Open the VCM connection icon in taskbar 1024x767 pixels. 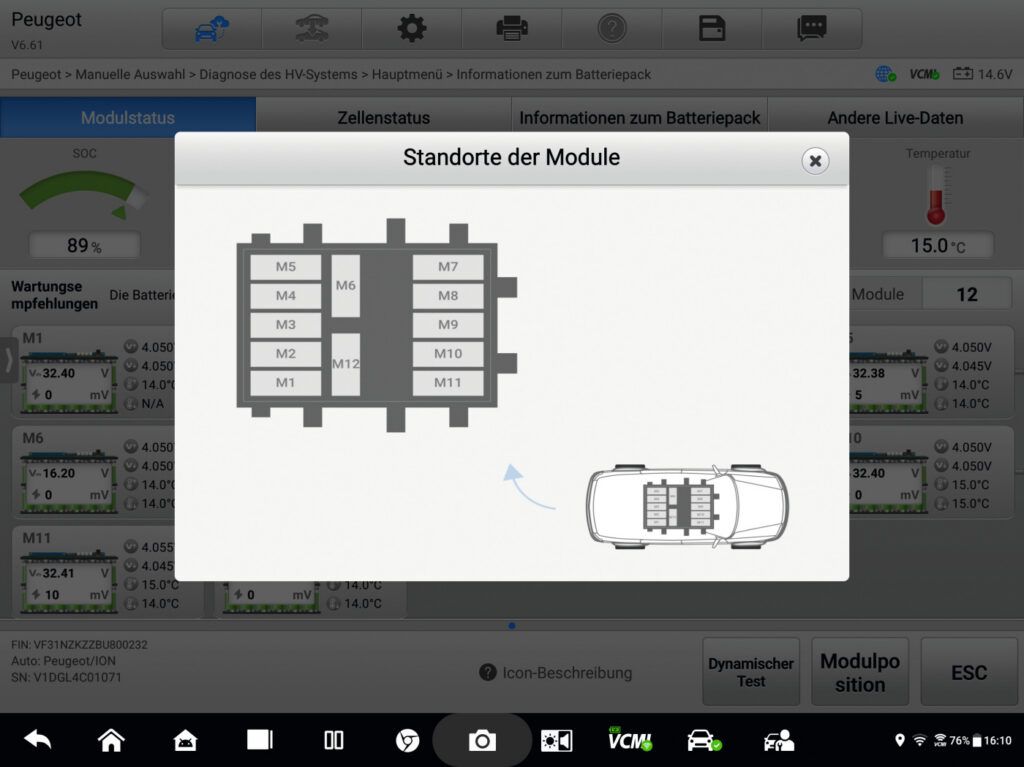pyautogui.click(x=629, y=740)
